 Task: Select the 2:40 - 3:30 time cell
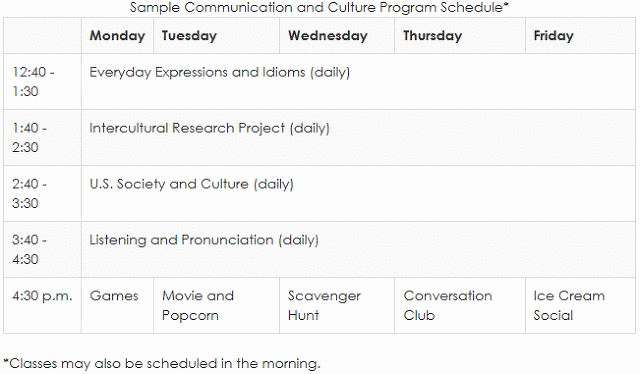point(42,194)
